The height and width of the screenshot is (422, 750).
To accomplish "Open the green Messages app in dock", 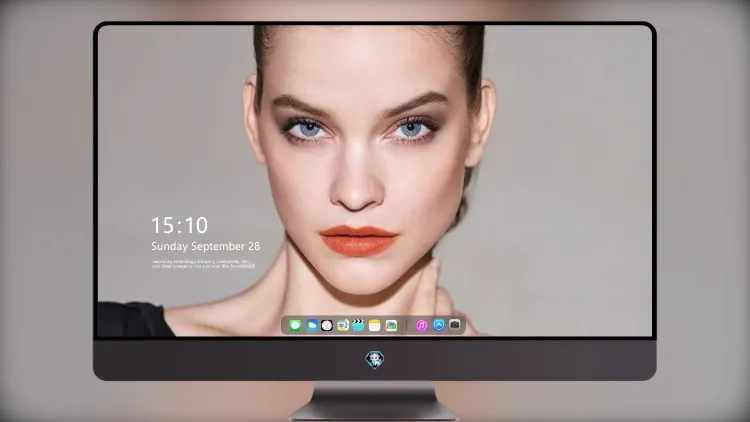I will (x=295, y=325).
